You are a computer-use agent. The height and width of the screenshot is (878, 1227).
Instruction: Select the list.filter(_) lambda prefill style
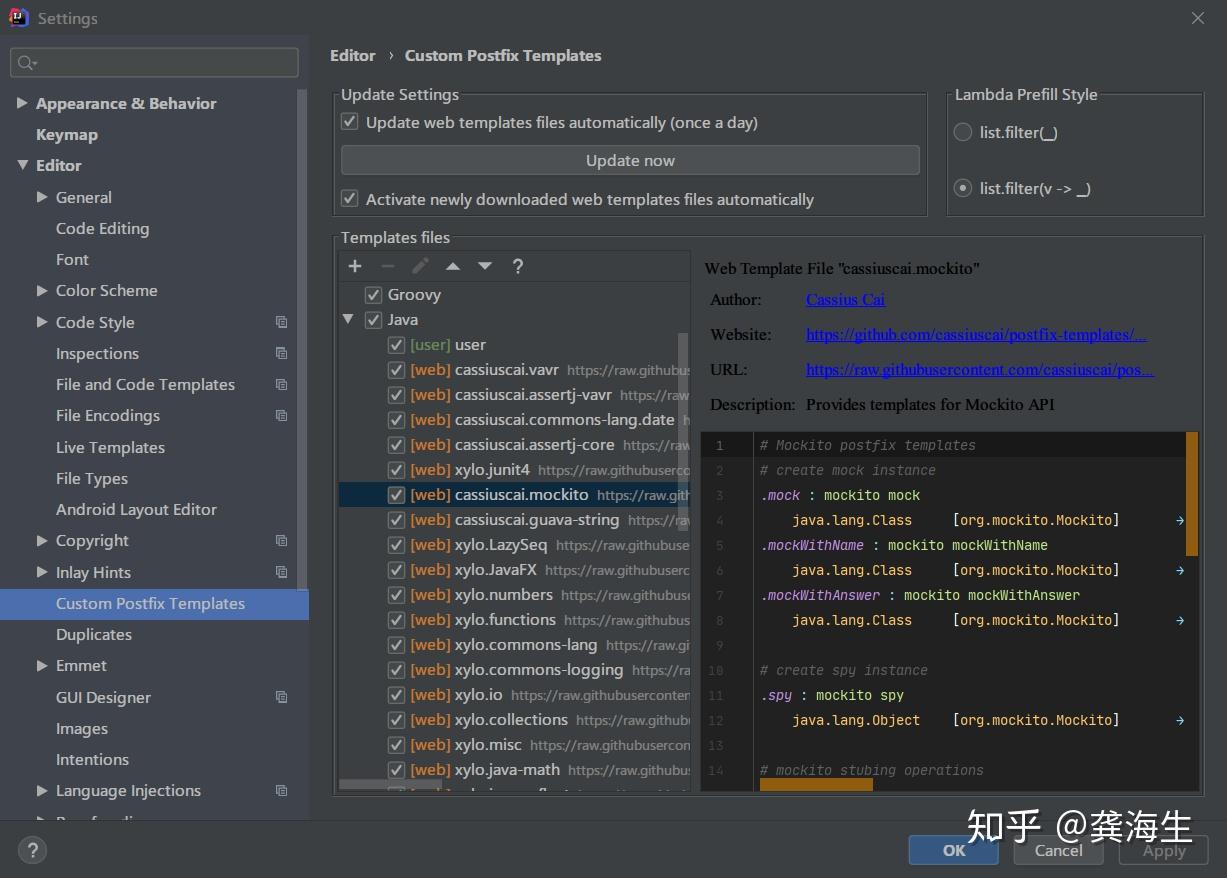(x=961, y=131)
